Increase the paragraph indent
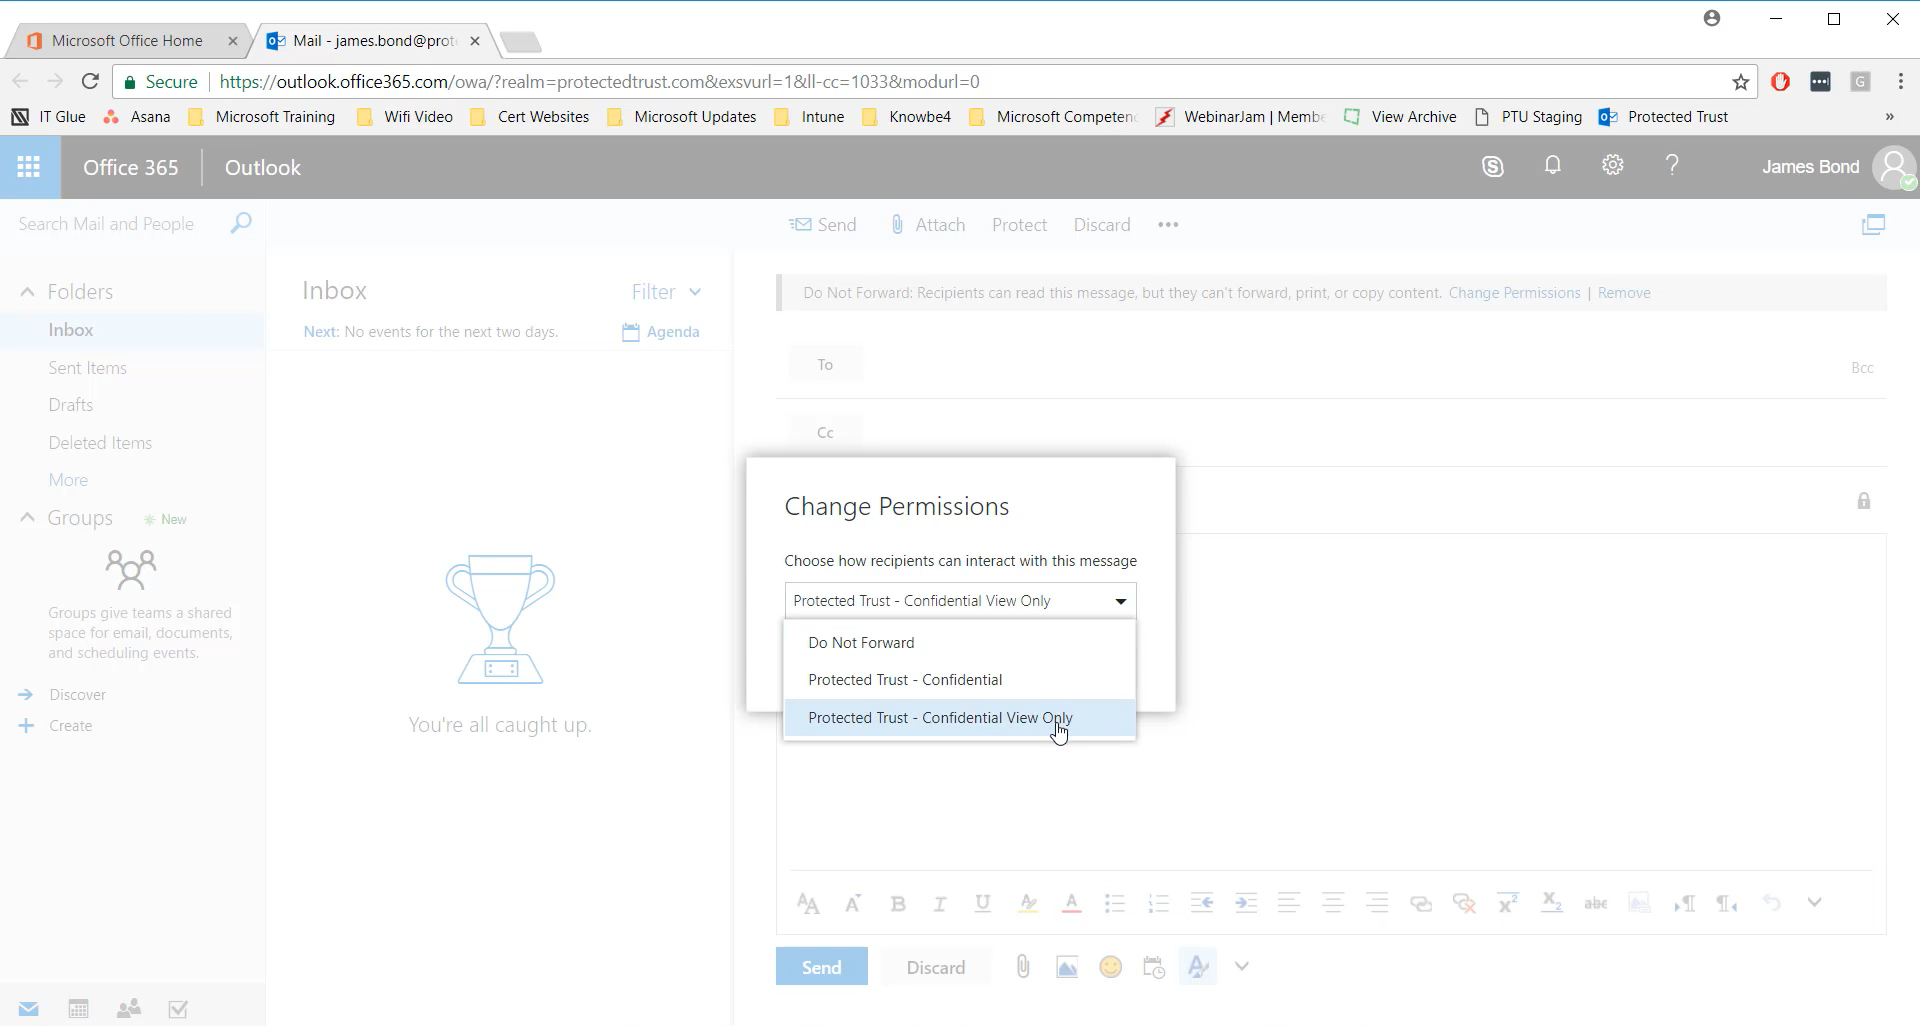Image resolution: width=1920 pixels, height=1026 pixels. pyautogui.click(x=1246, y=903)
